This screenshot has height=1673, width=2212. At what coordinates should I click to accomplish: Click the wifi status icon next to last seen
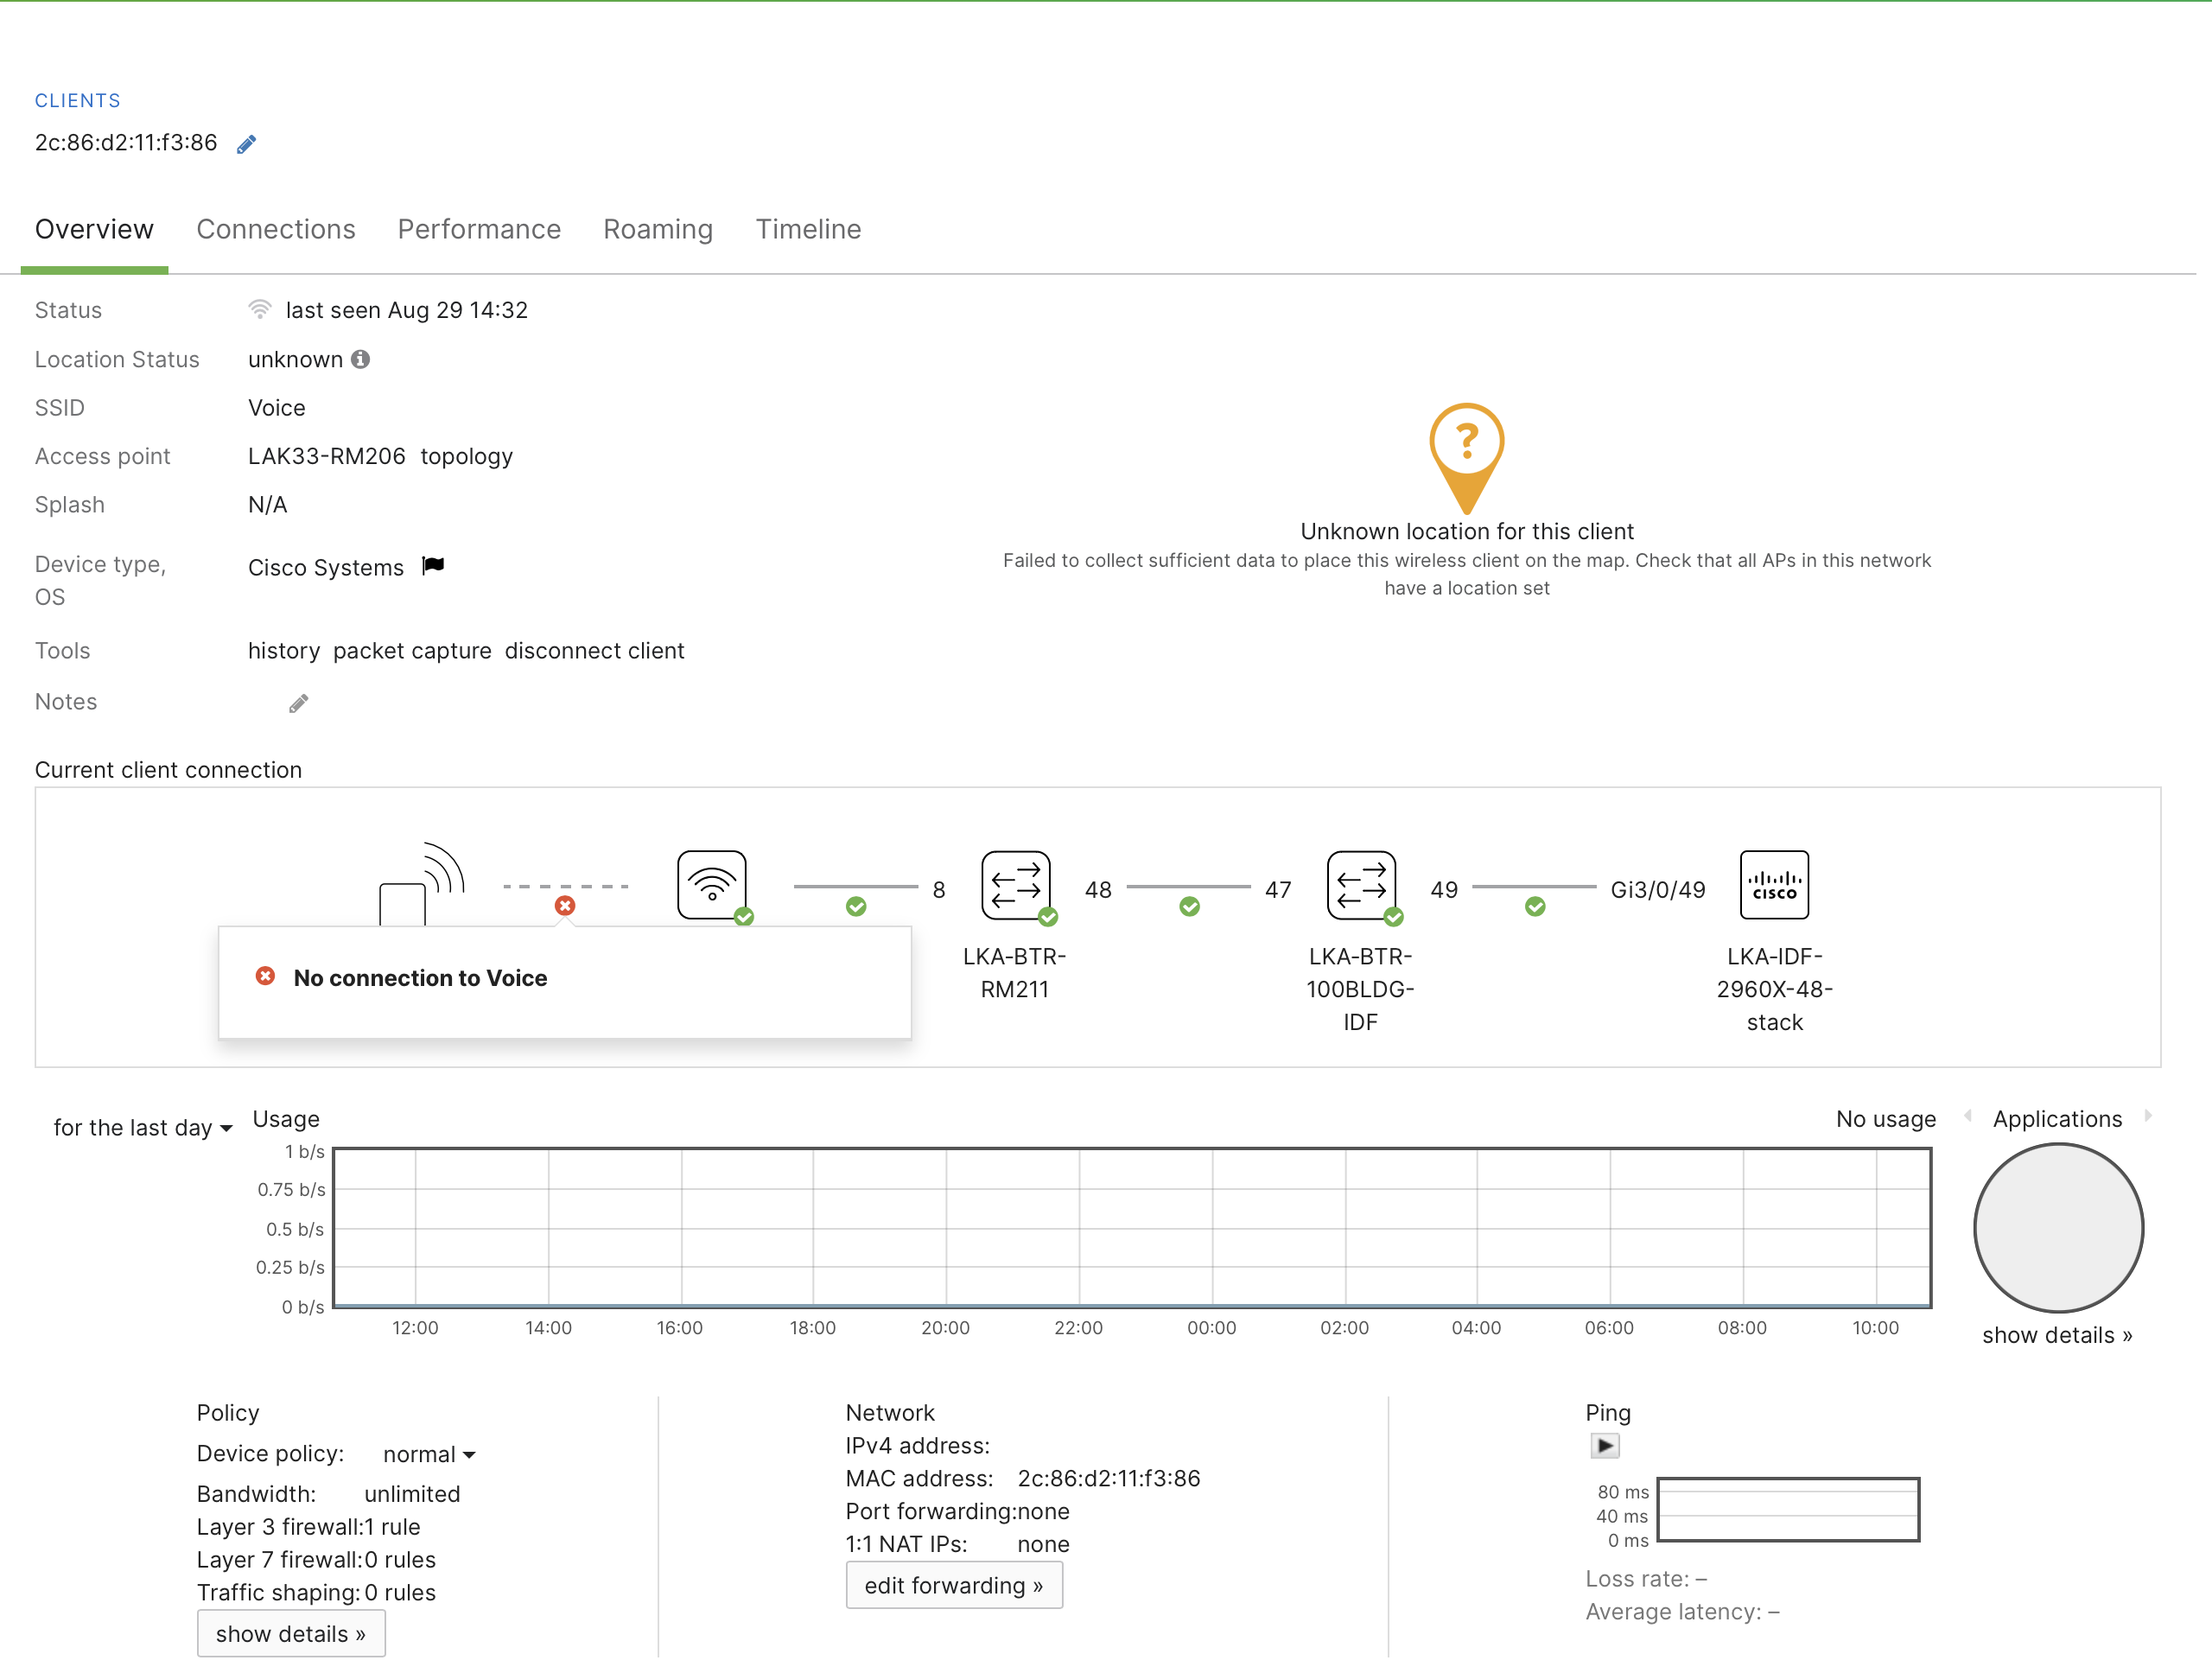(260, 309)
